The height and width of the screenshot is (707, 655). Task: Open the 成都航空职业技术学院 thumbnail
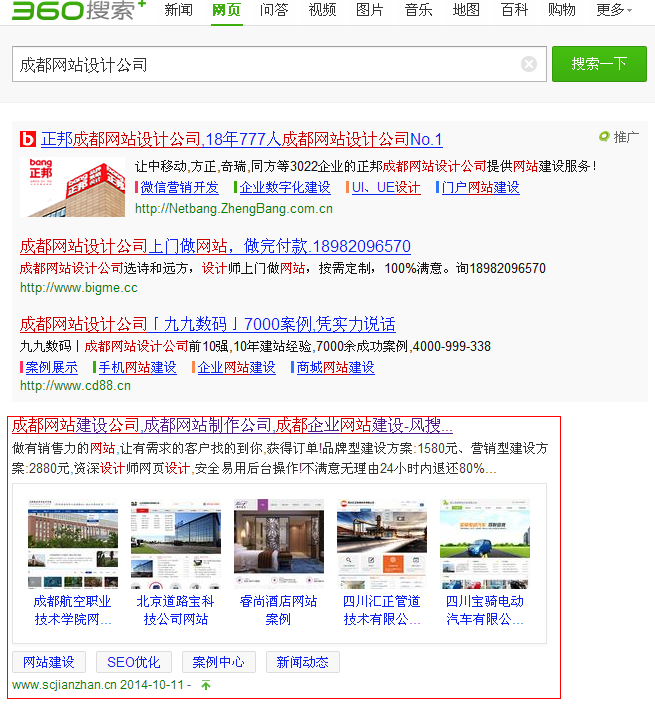[x=73, y=548]
